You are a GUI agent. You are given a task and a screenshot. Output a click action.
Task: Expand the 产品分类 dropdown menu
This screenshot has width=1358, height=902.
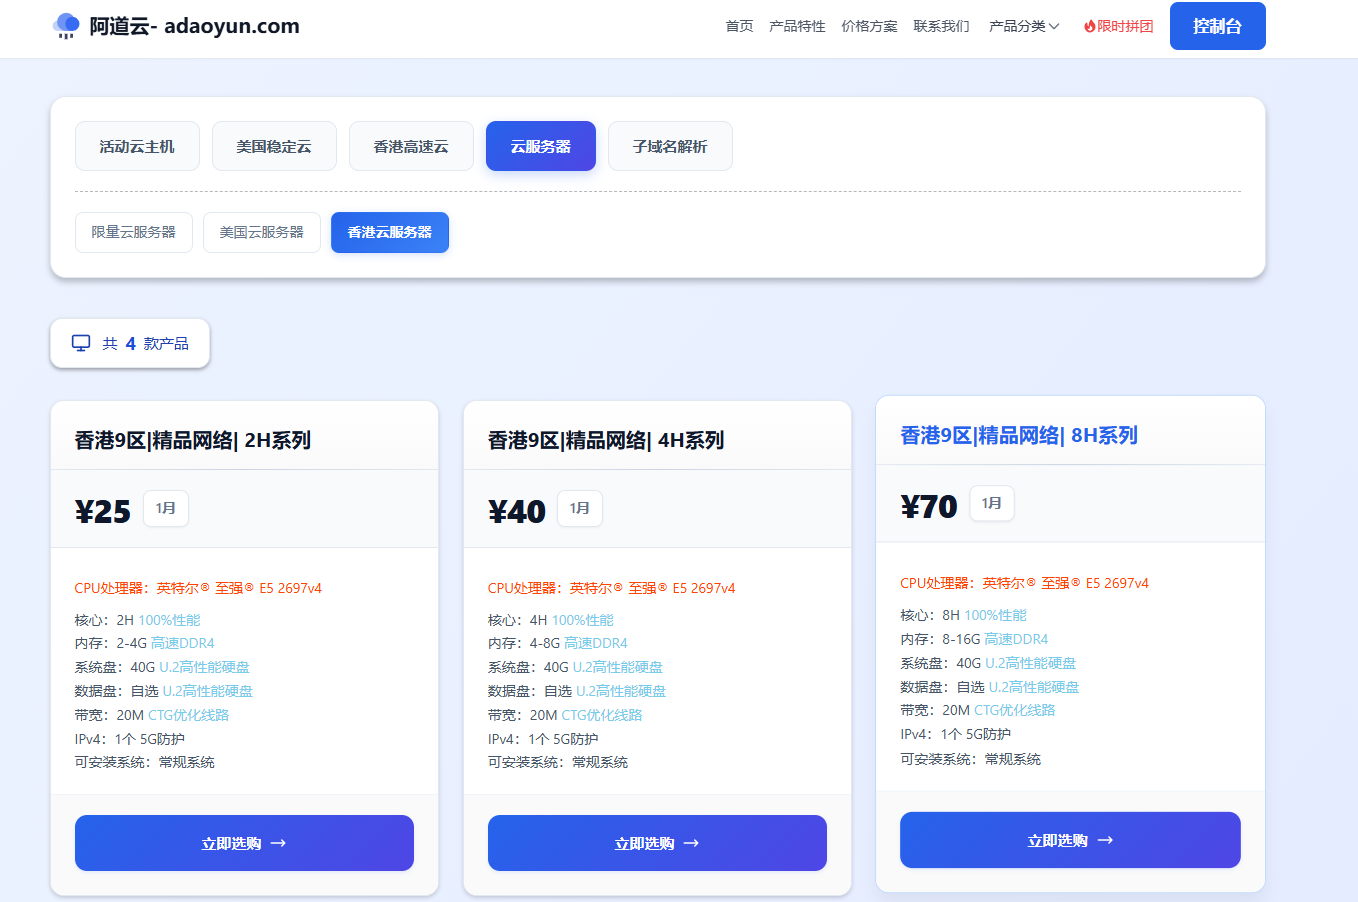(1023, 26)
